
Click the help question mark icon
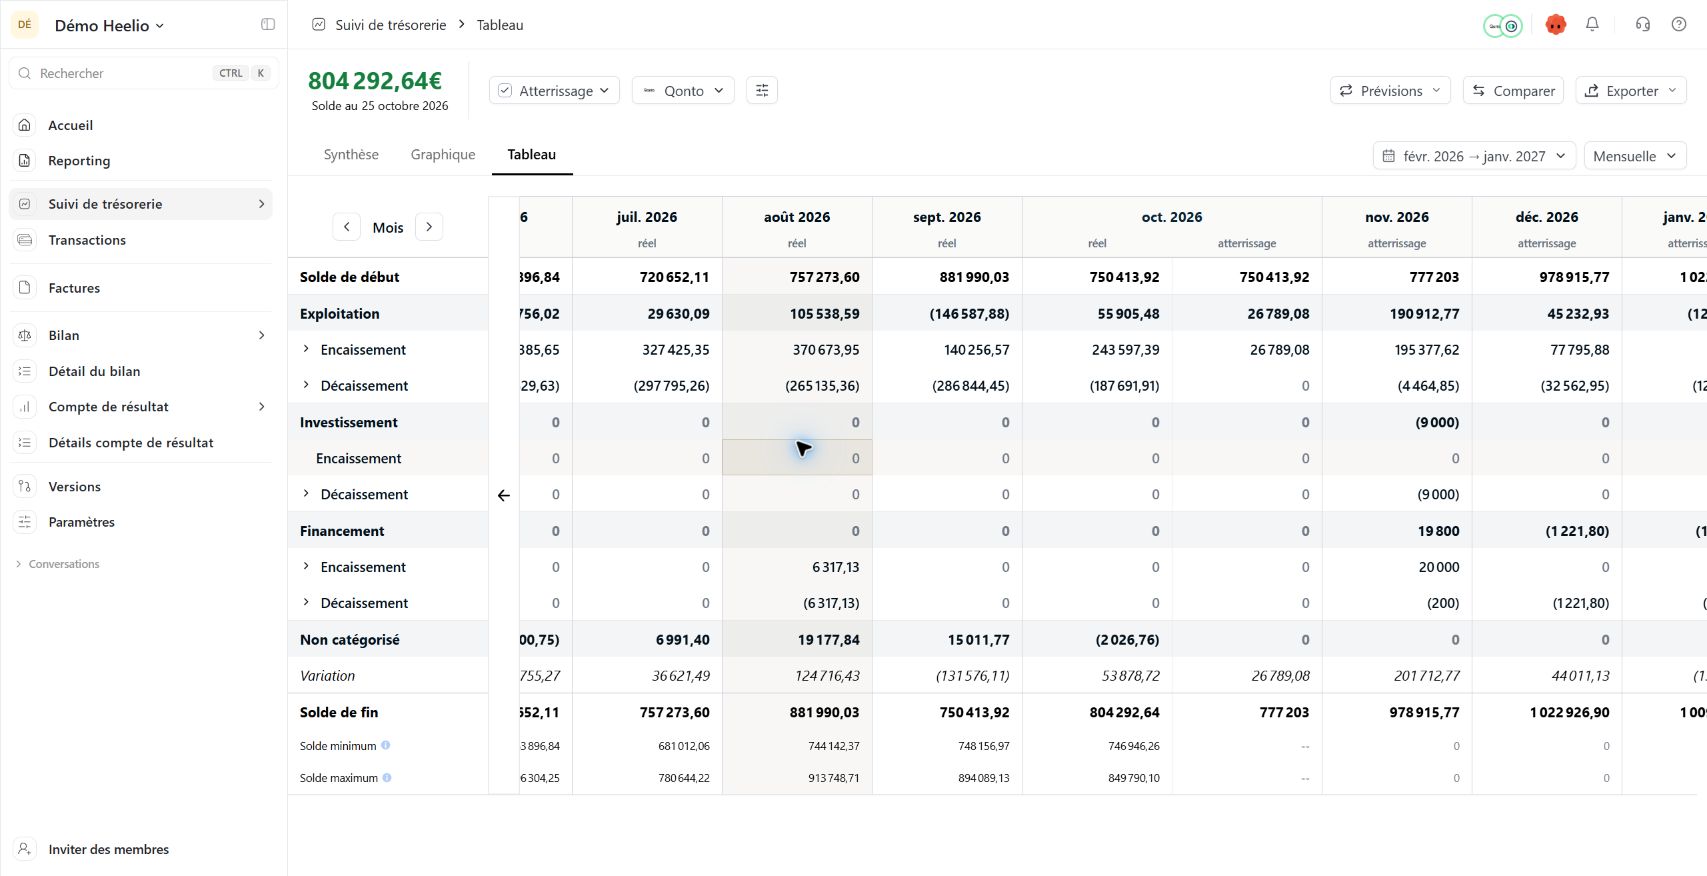point(1679,25)
